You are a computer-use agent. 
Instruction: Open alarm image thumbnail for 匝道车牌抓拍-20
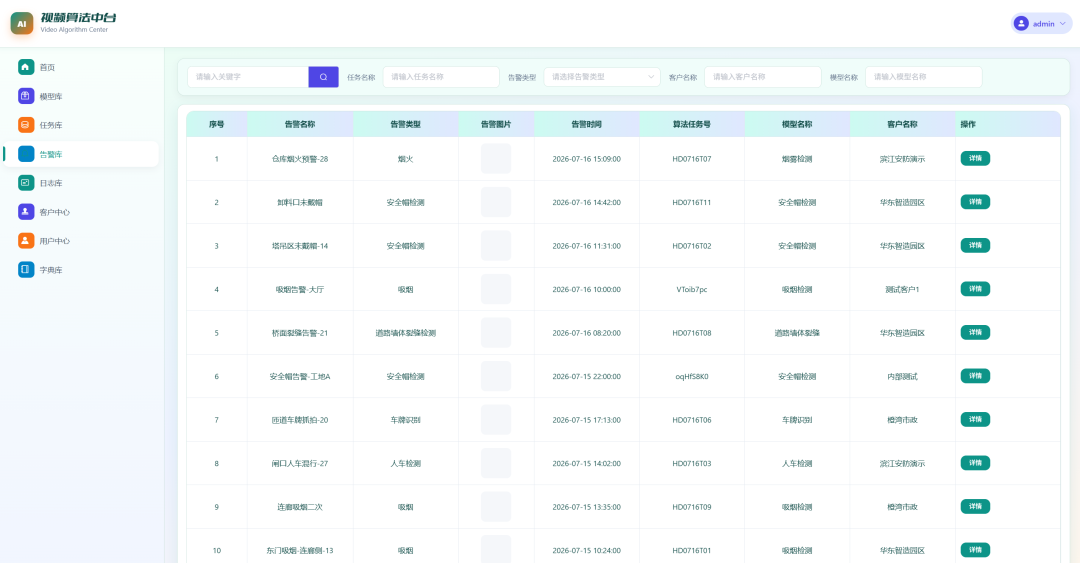(x=496, y=419)
